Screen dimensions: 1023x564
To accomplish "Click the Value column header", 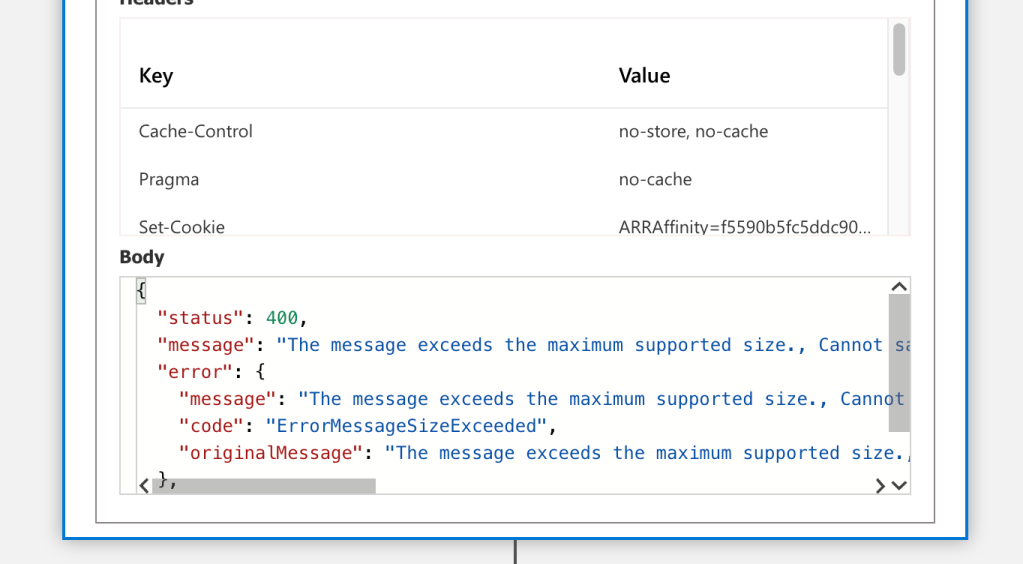I will [644, 76].
